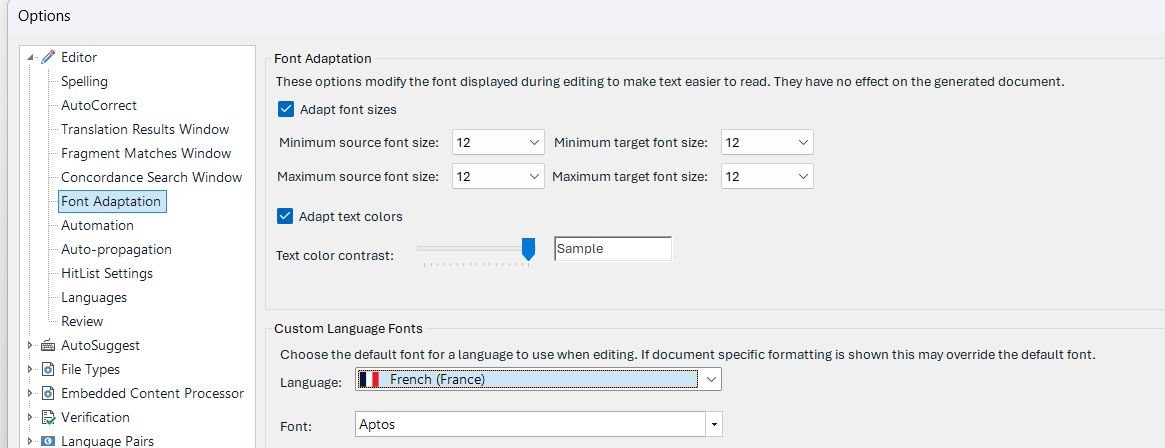The width and height of the screenshot is (1165, 448).
Task: Expand the Embedded Content Processor node
Action: (x=30, y=393)
